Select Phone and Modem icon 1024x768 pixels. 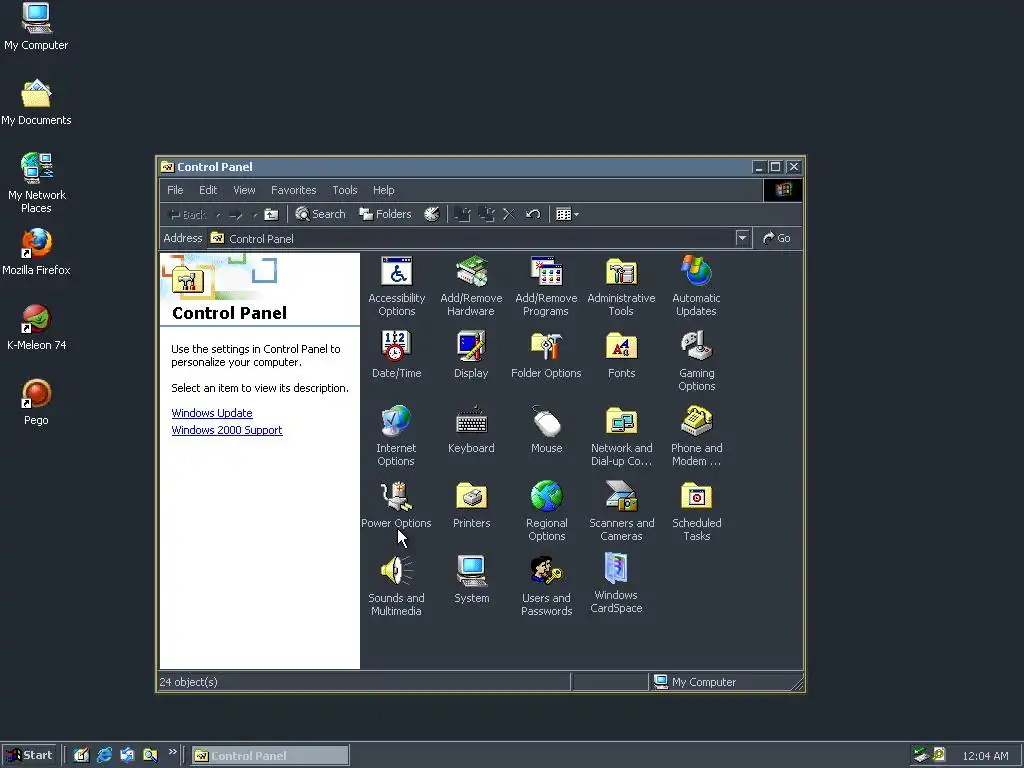coord(696,436)
